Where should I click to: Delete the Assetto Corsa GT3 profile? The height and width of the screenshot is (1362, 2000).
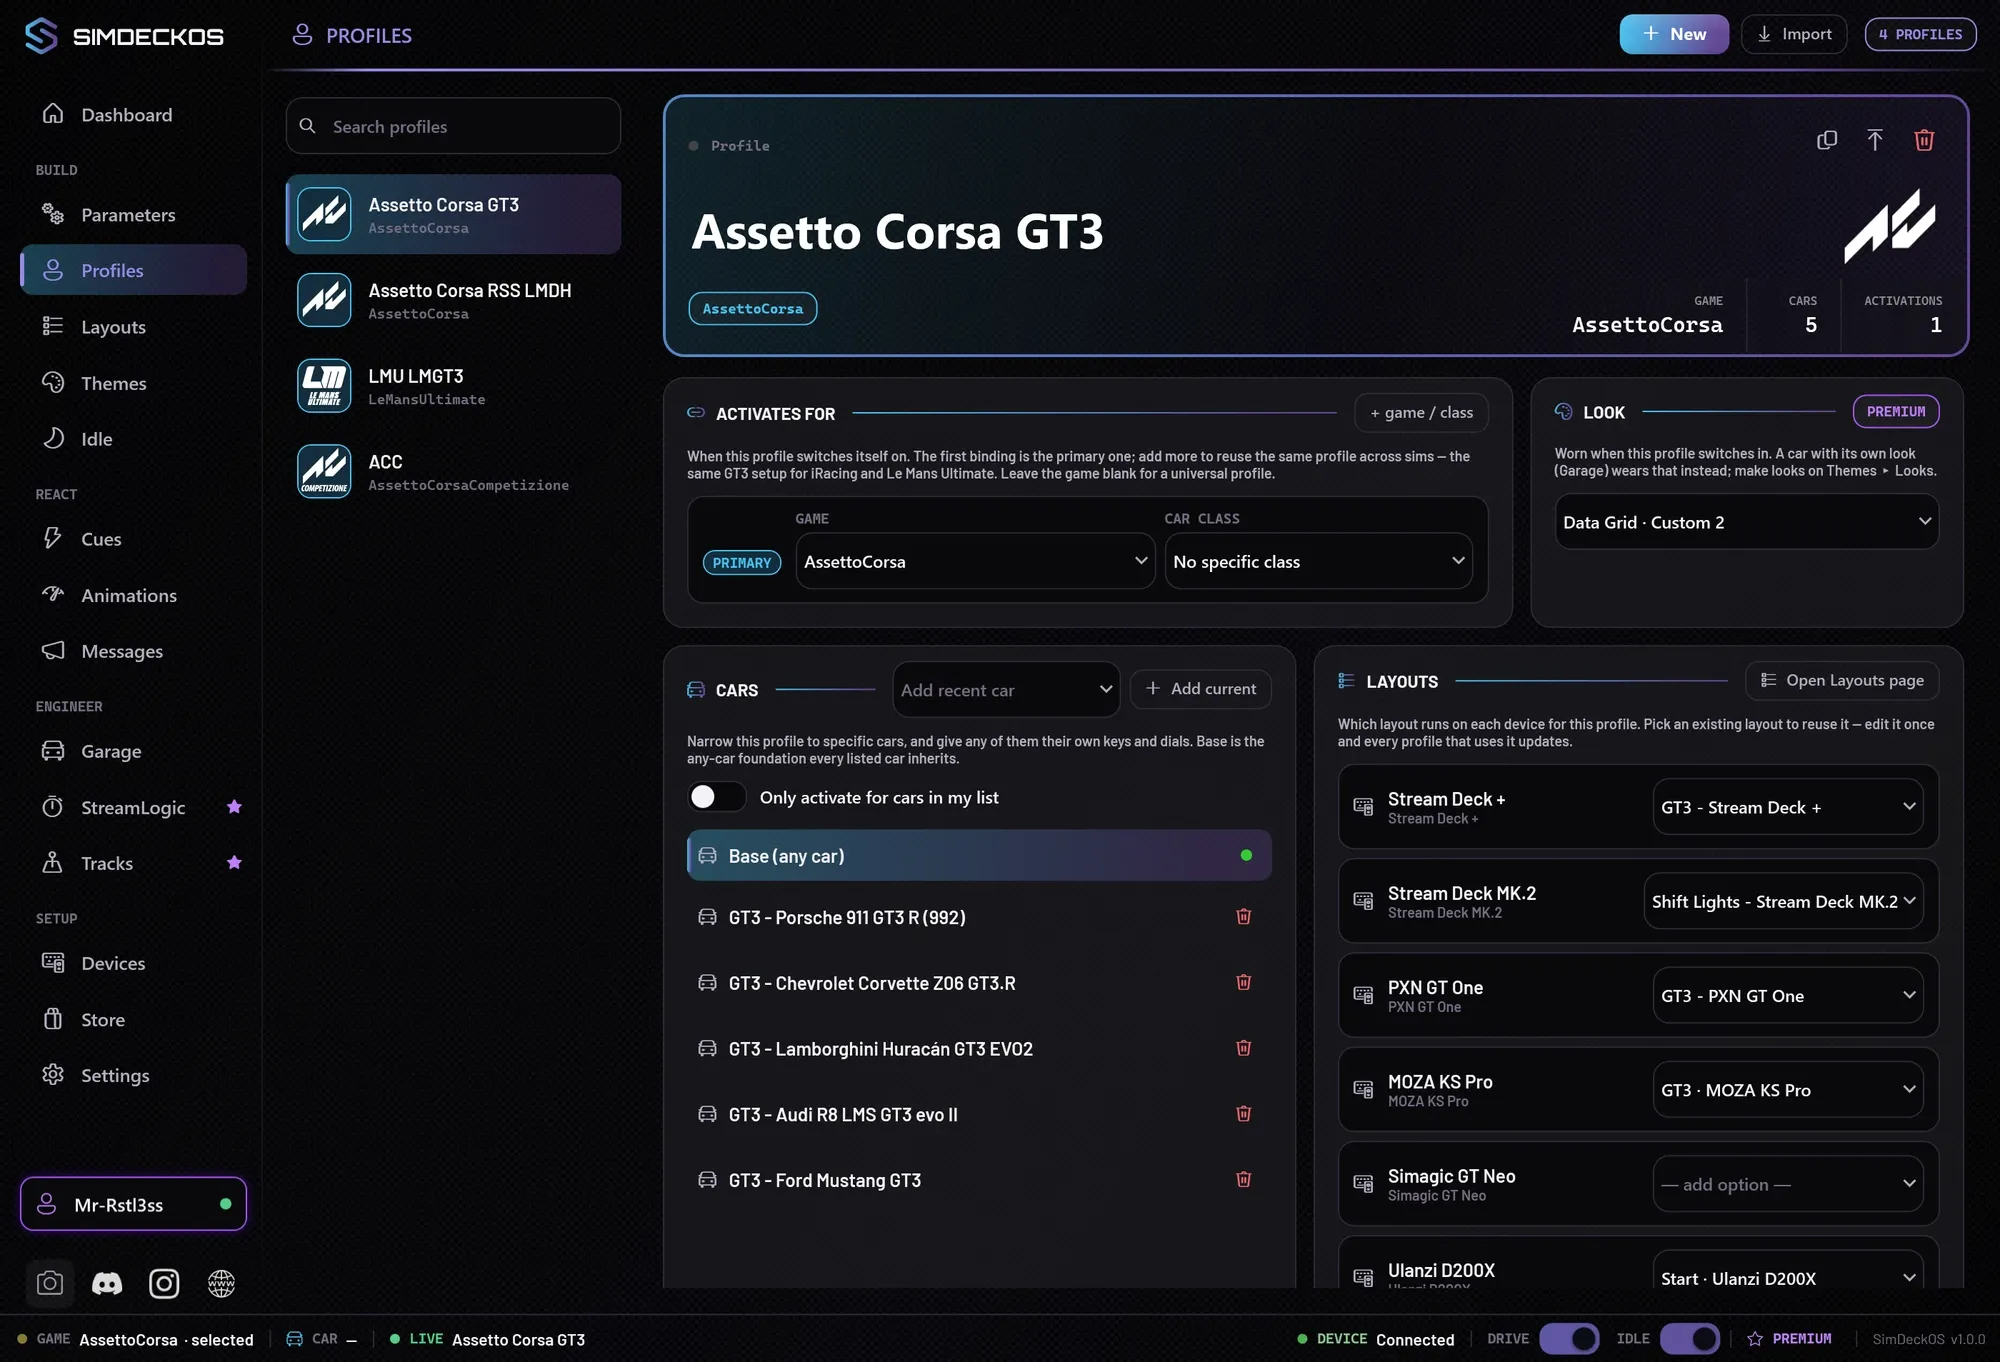(1924, 140)
